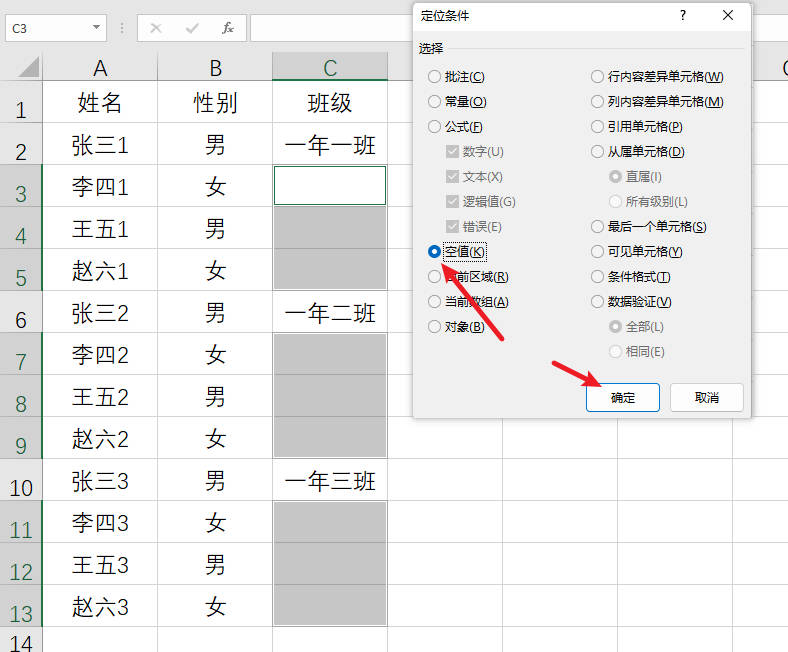Click the dialog help question mark icon
The height and width of the screenshot is (652, 788).
[x=683, y=15]
